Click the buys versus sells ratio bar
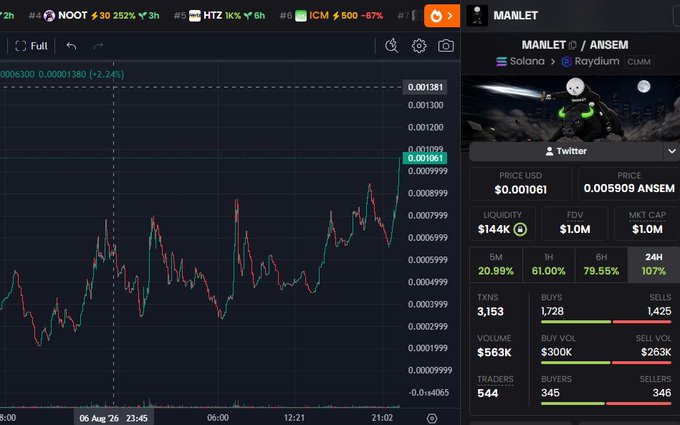 tap(606, 322)
